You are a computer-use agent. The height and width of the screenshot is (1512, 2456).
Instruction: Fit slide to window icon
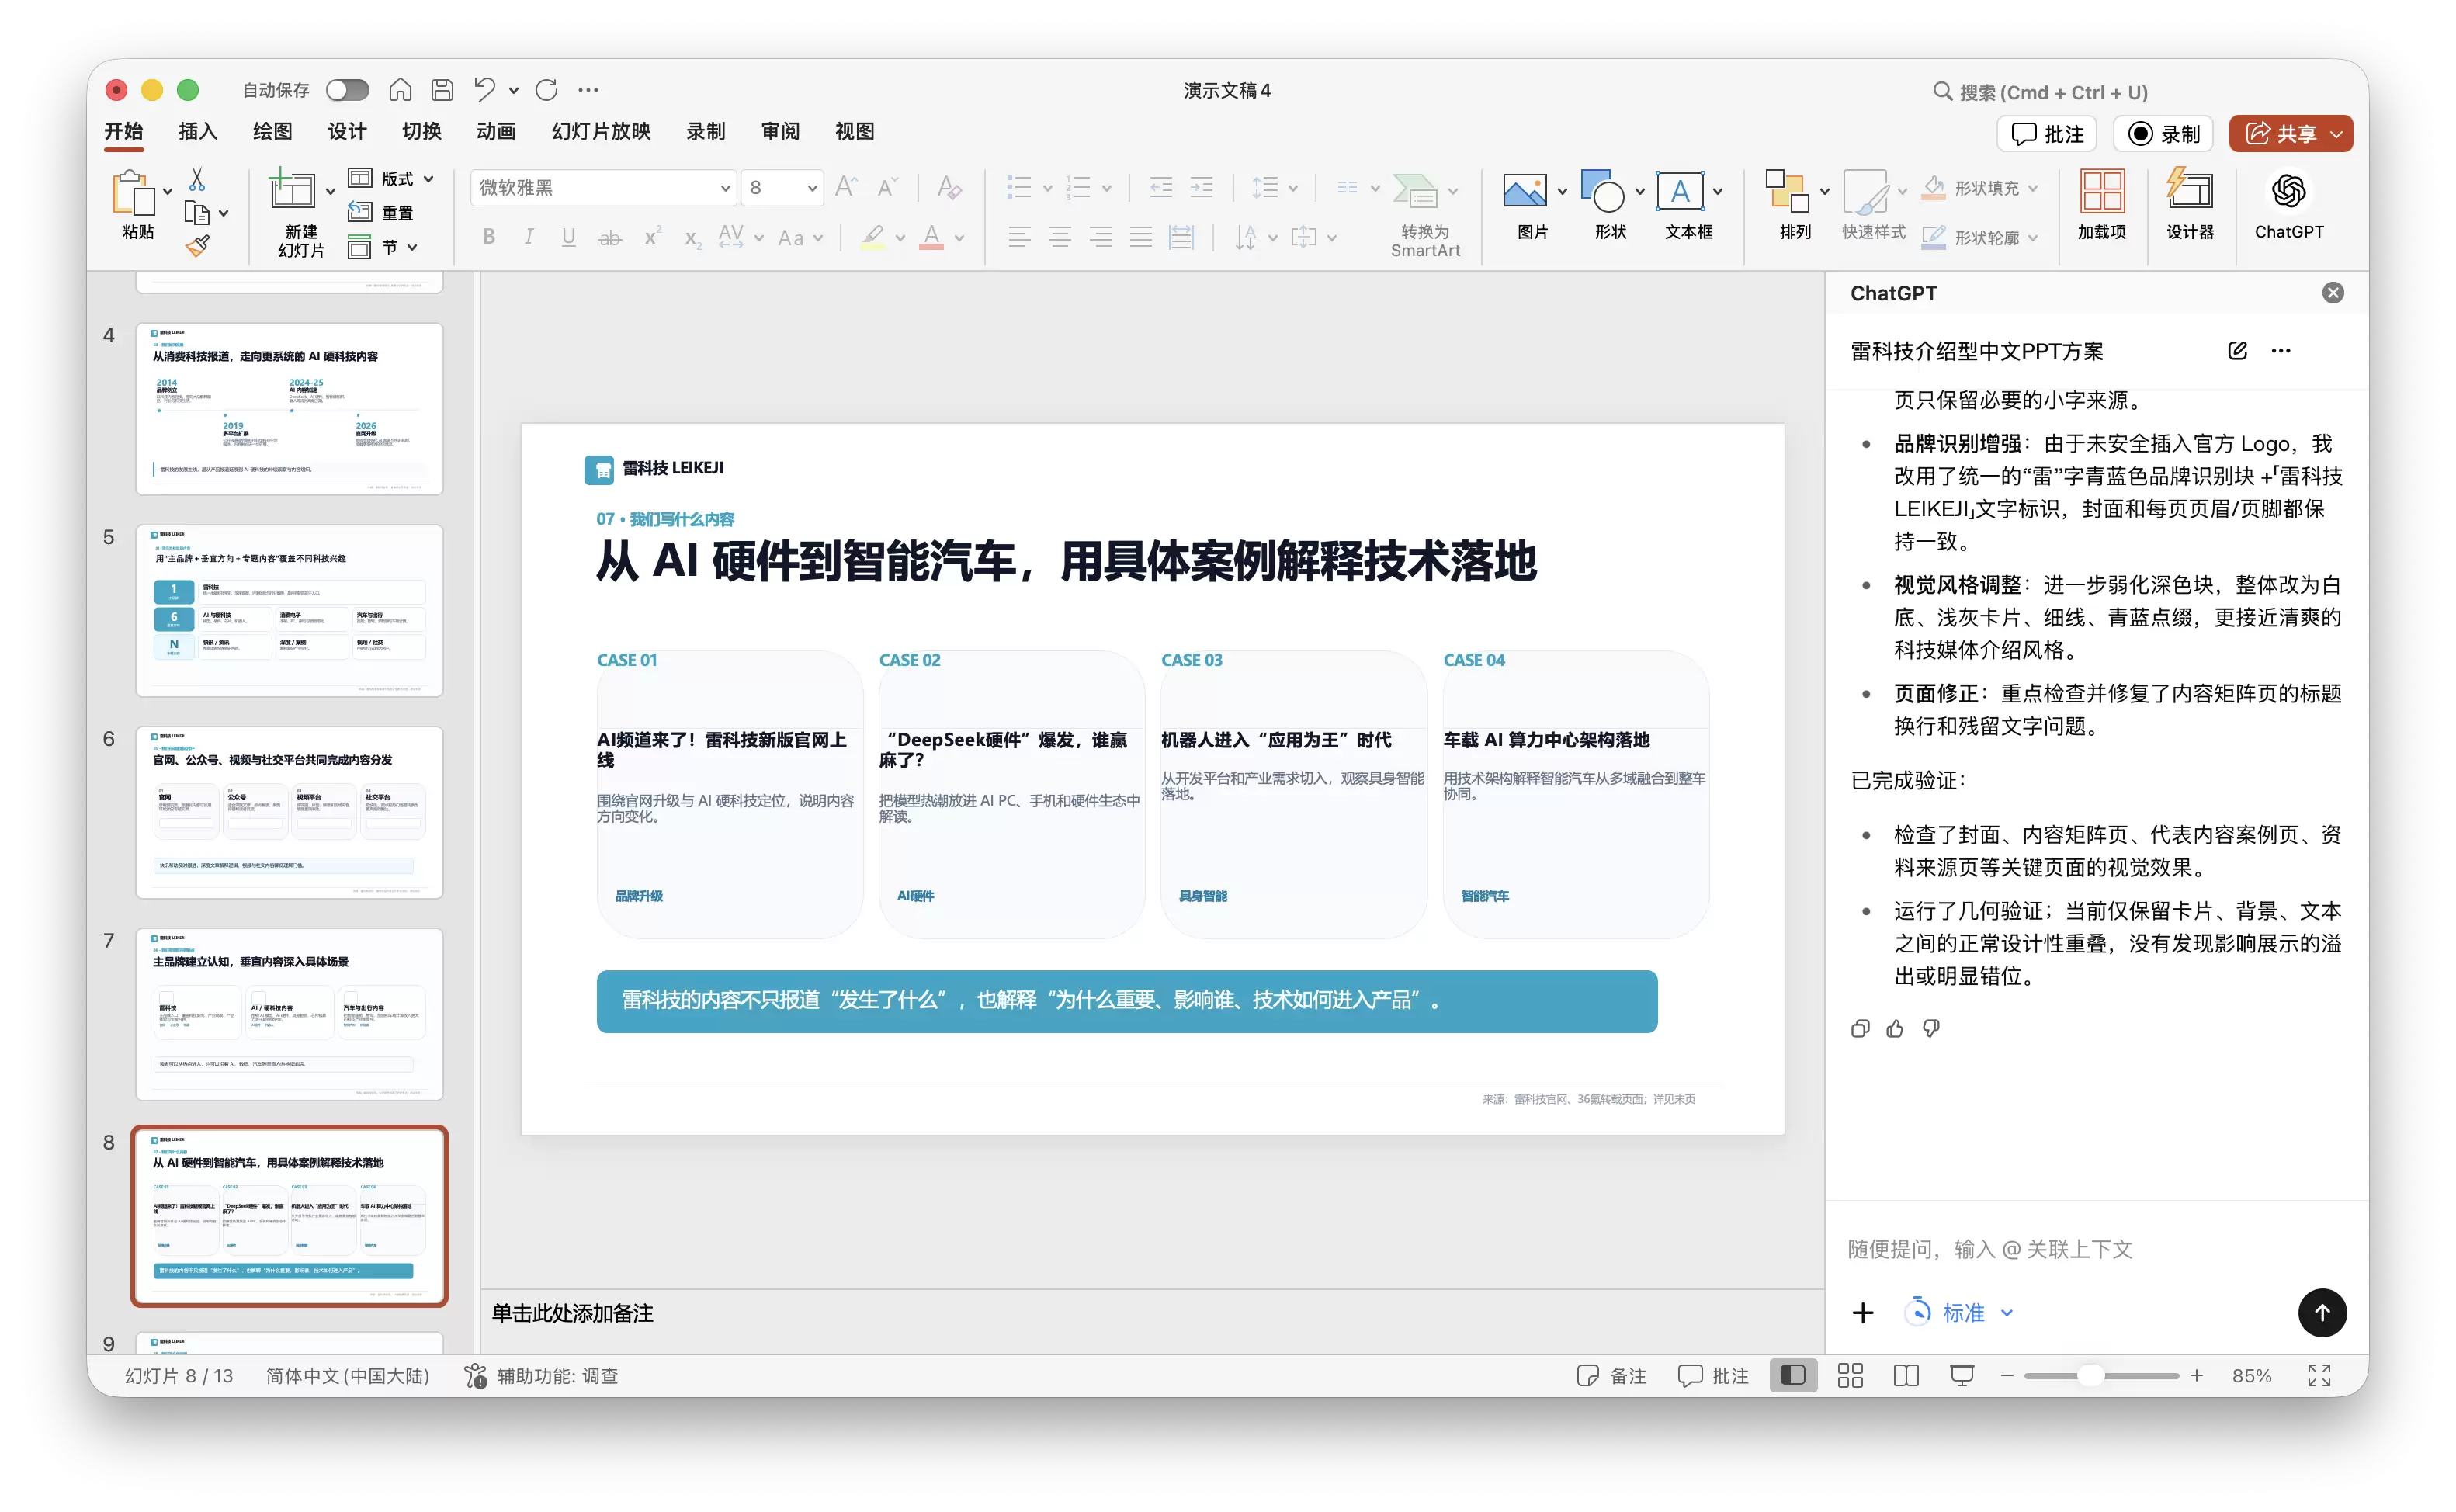click(2319, 1376)
